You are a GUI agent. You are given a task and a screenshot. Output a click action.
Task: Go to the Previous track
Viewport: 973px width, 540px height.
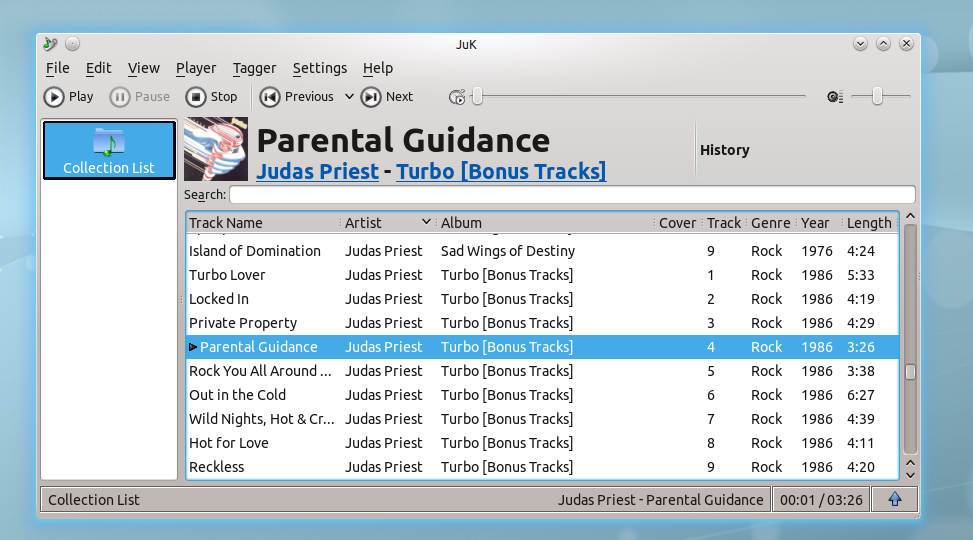pos(297,97)
